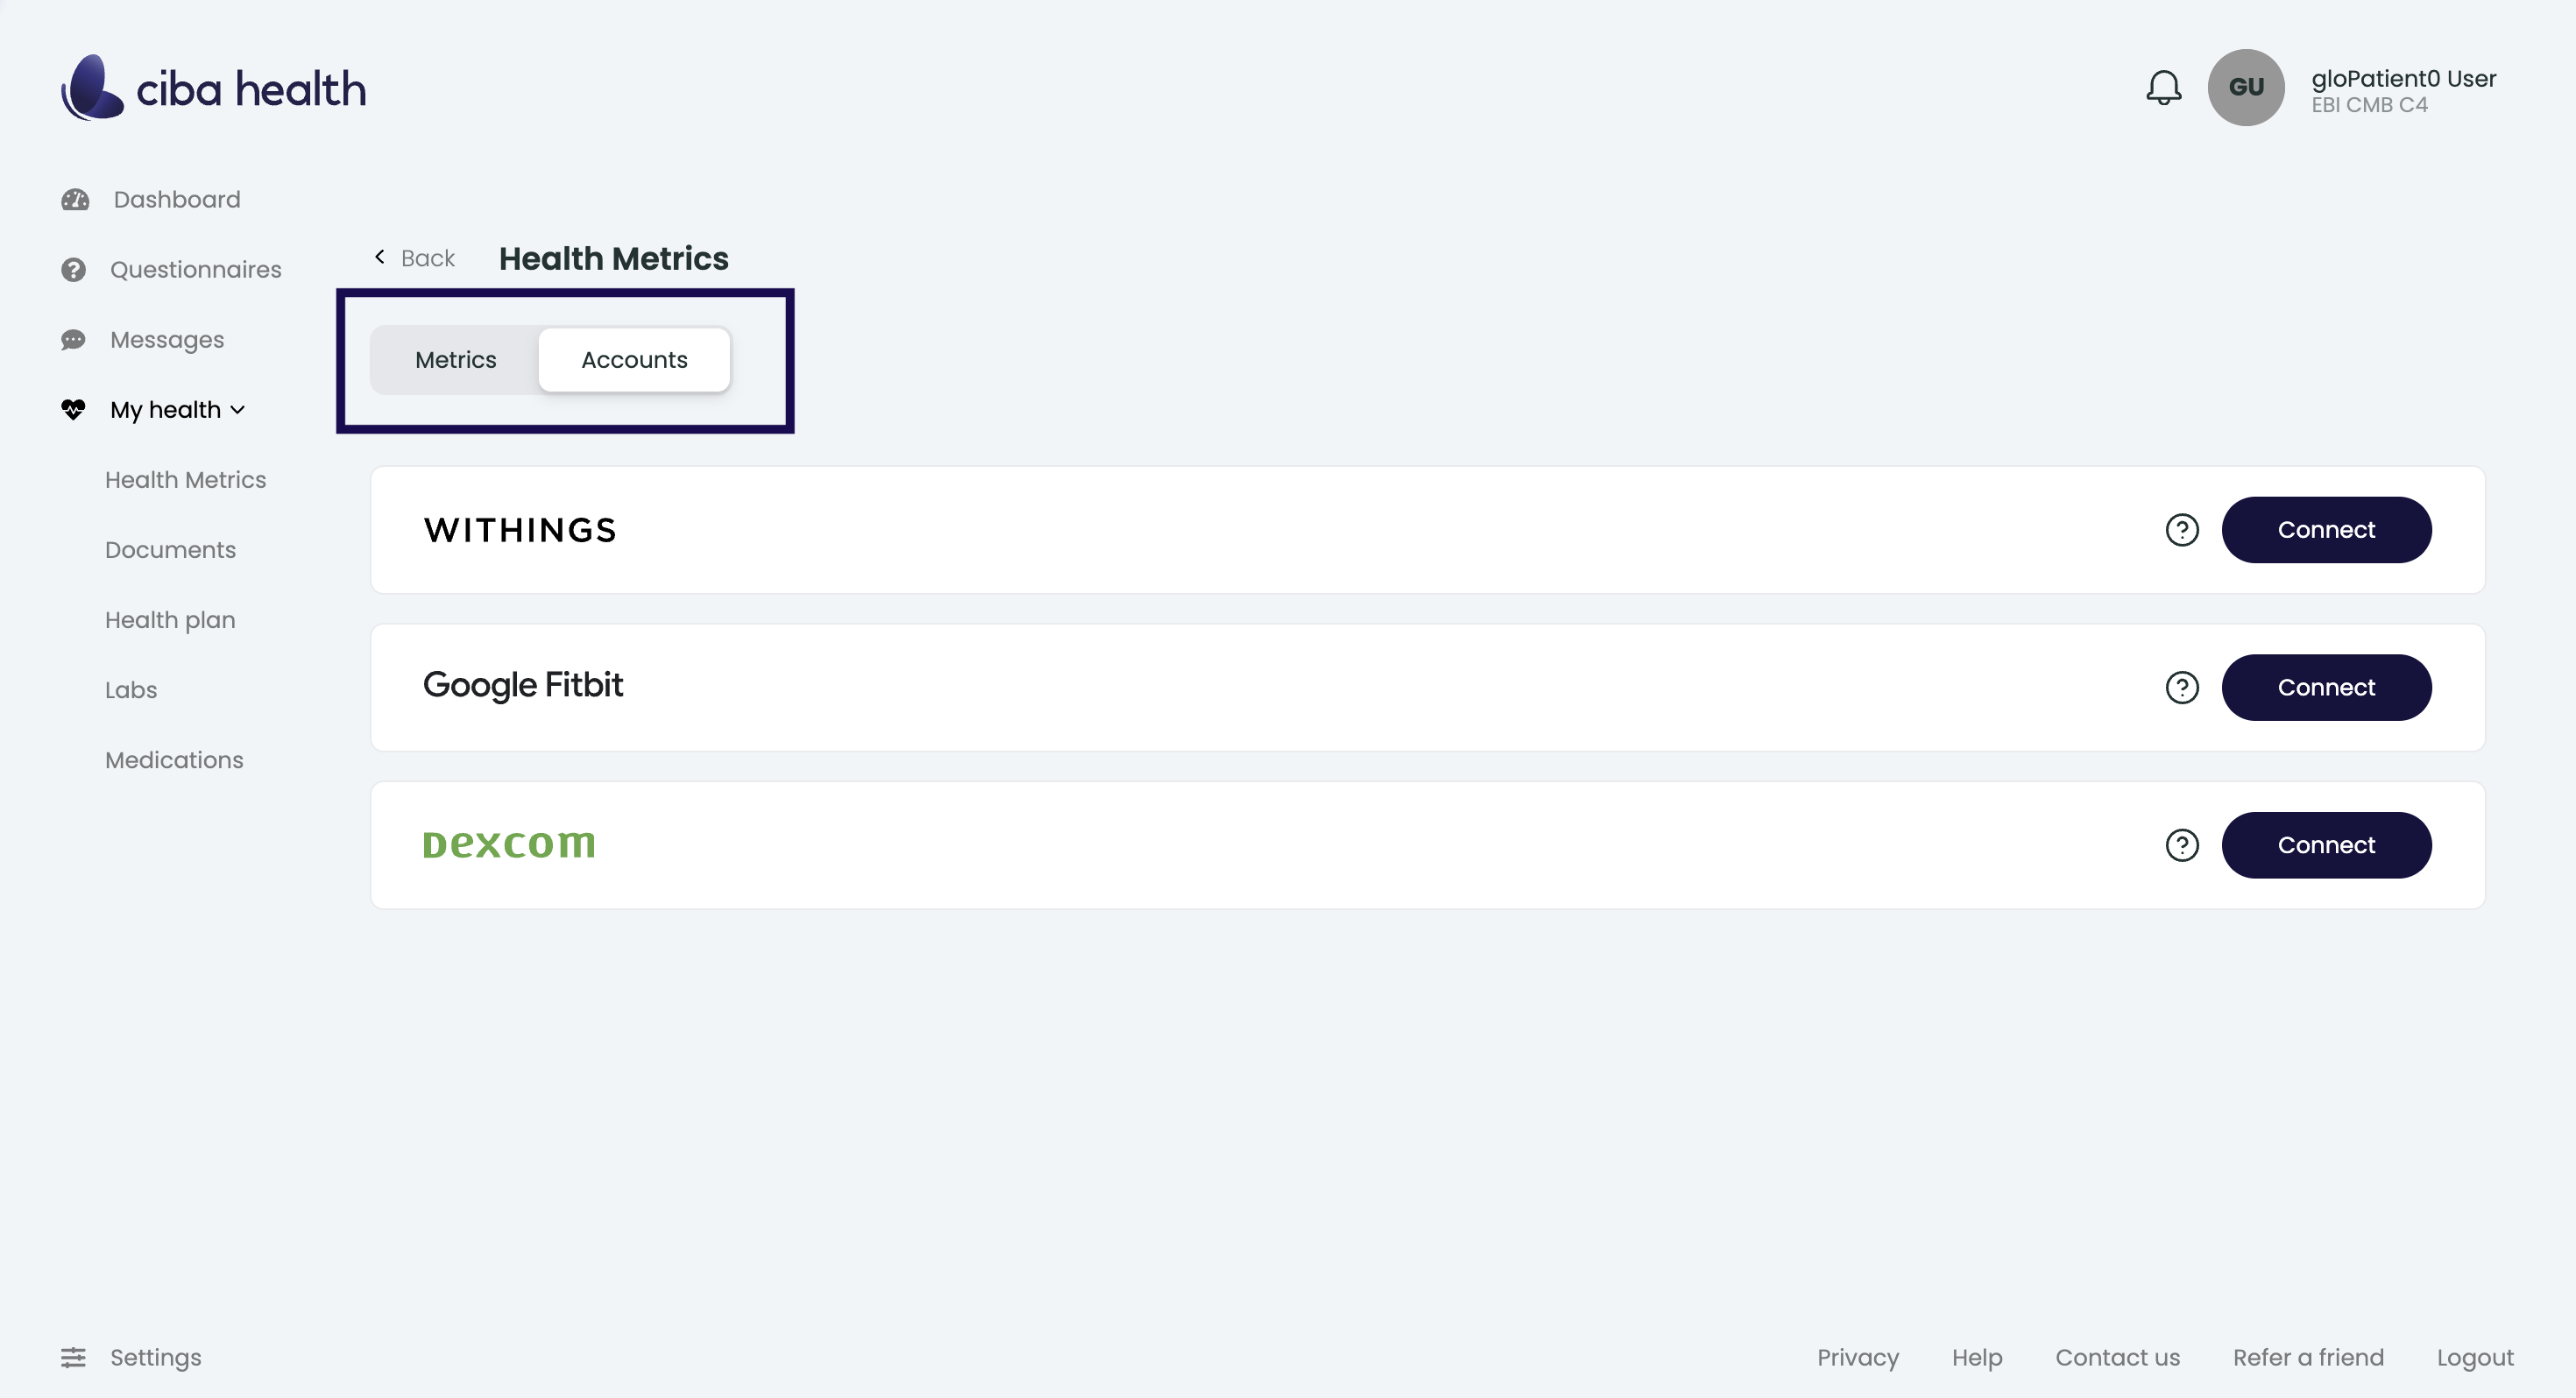Image resolution: width=2576 pixels, height=1398 pixels.
Task: Click the Questionnaires question mark icon
Action: 73,270
